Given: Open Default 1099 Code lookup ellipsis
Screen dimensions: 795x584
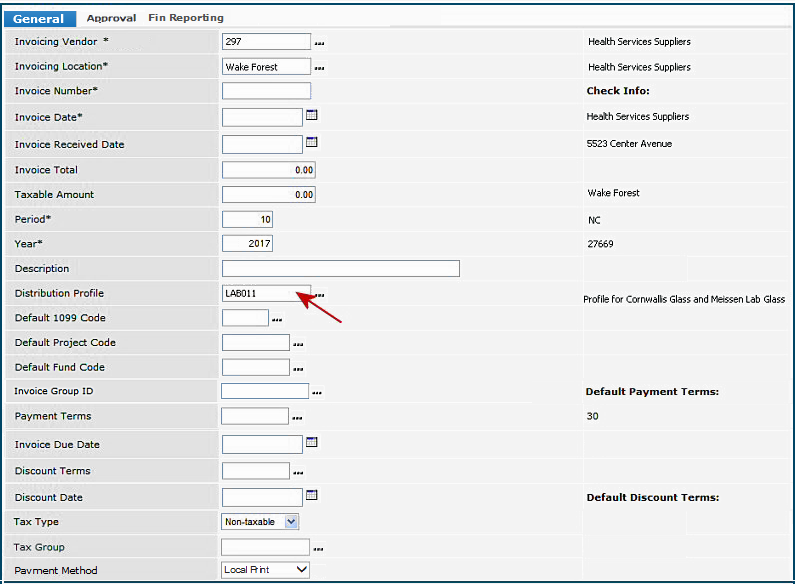Looking at the screenshot, I should pyautogui.click(x=277, y=320).
